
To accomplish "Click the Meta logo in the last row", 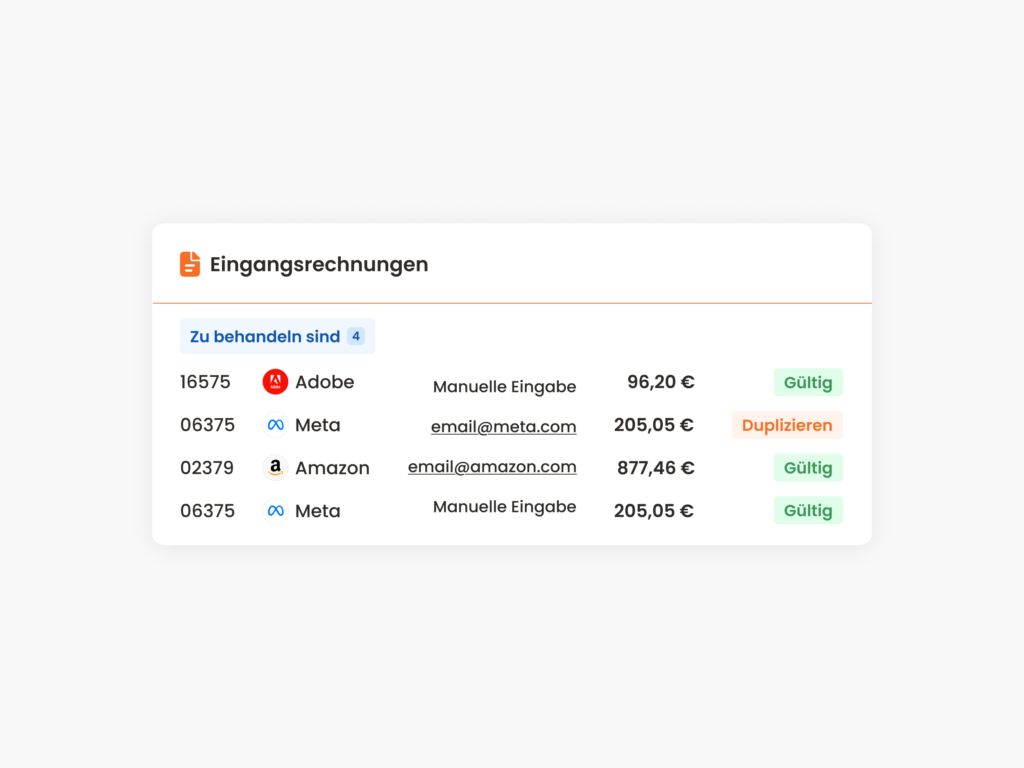I will click(x=275, y=511).
